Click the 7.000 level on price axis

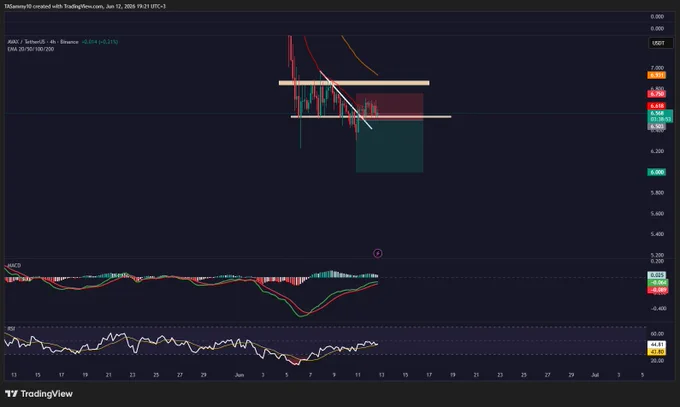657,68
